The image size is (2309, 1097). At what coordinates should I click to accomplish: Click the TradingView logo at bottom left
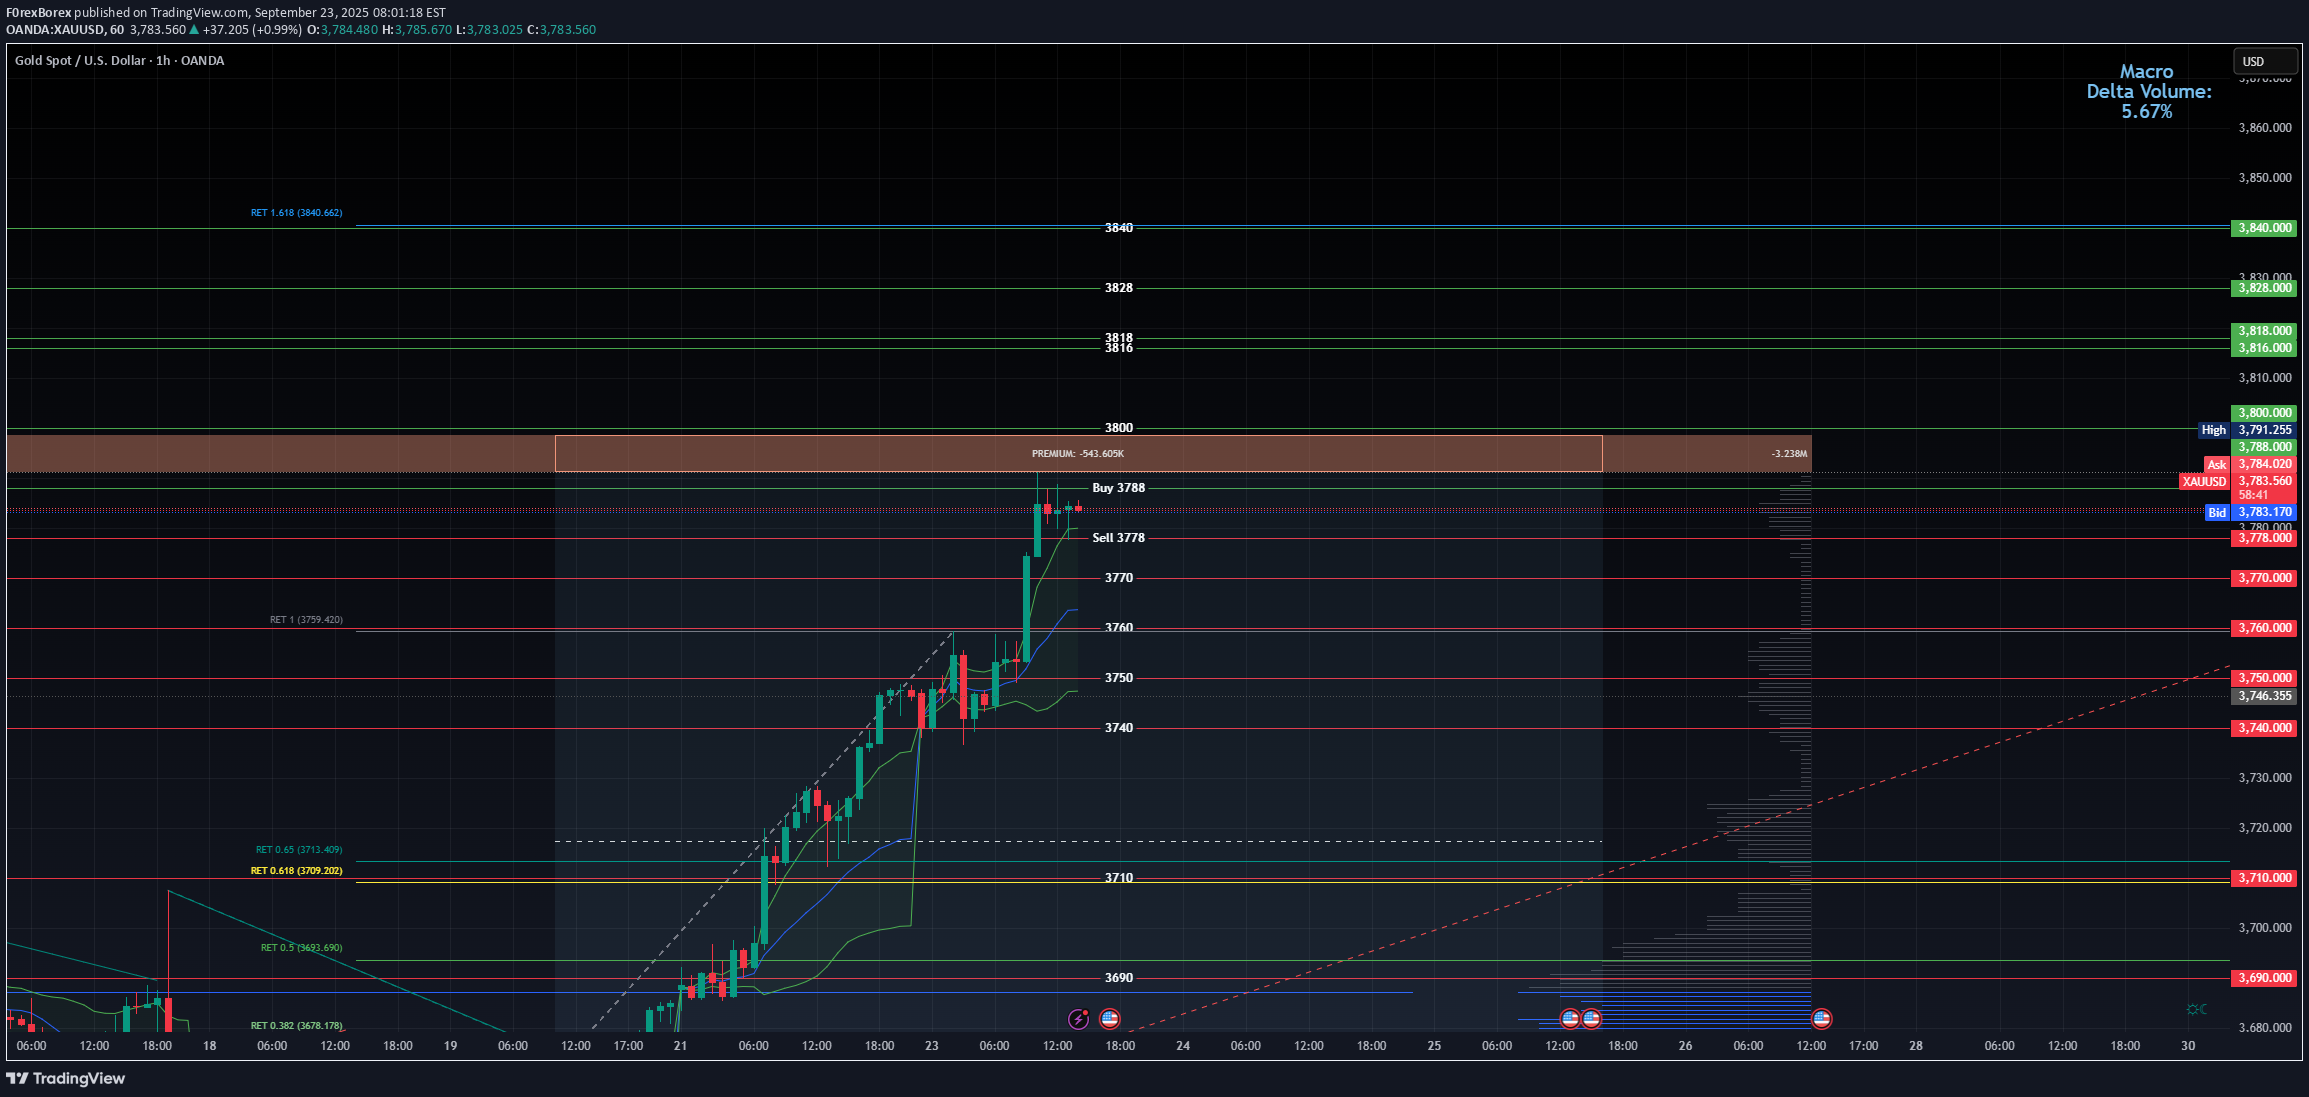[66, 1078]
